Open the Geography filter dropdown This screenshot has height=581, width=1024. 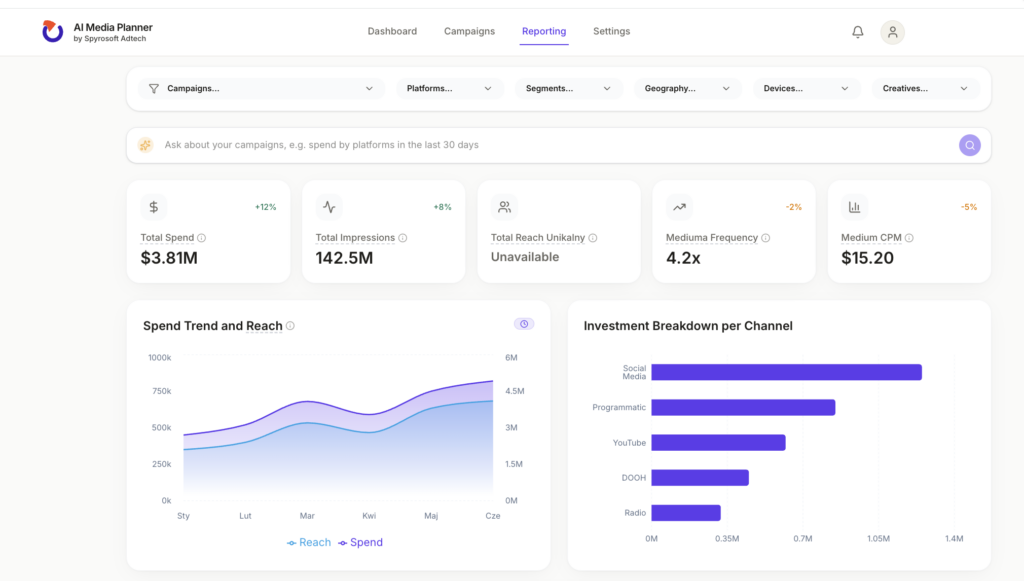coord(687,89)
